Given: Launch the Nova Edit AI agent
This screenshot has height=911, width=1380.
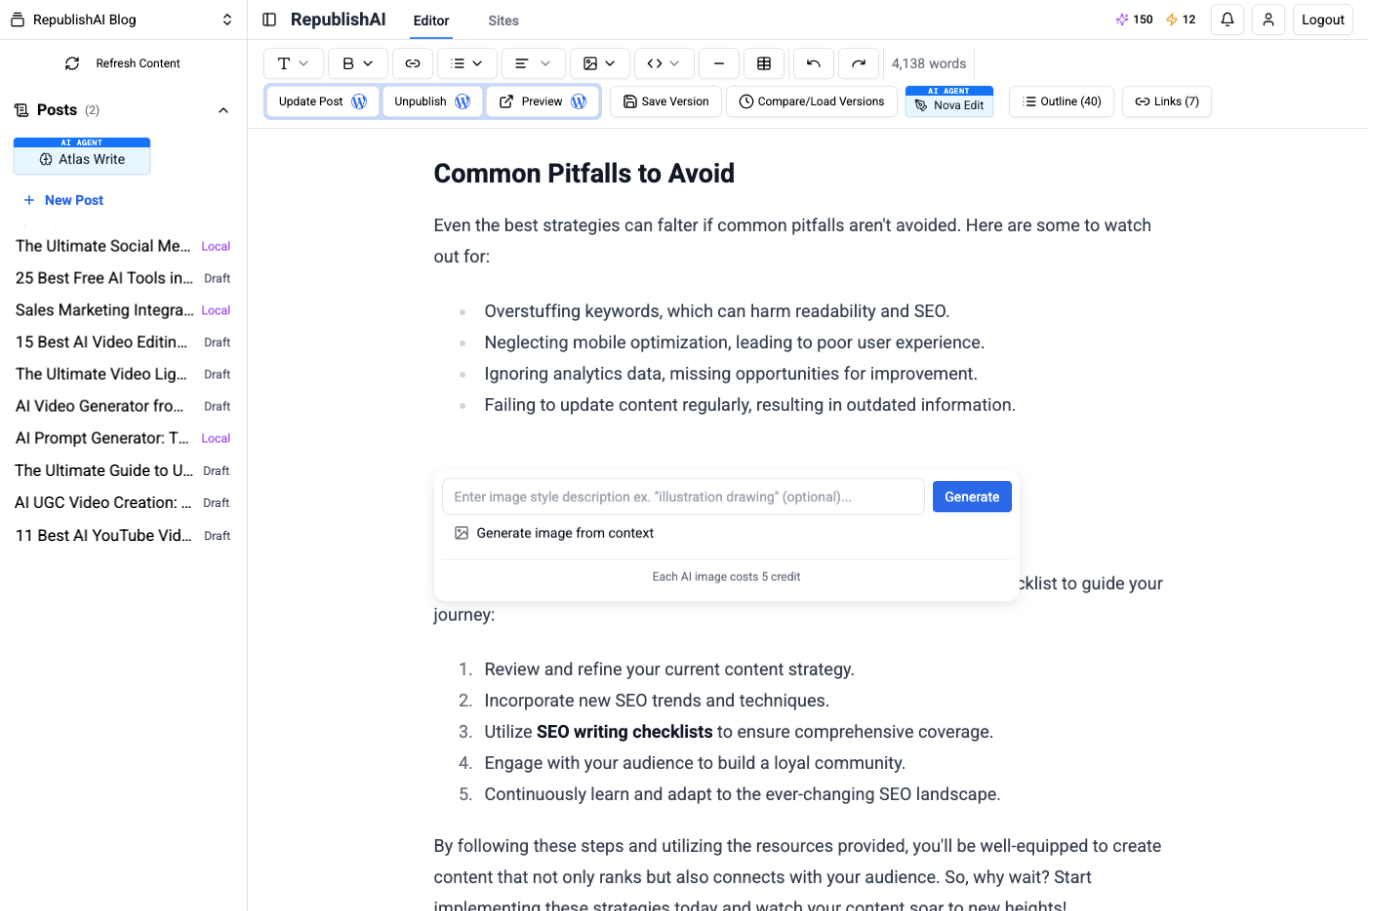Looking at the screenshot, I should pyautogui.click(x=949, y=101).
